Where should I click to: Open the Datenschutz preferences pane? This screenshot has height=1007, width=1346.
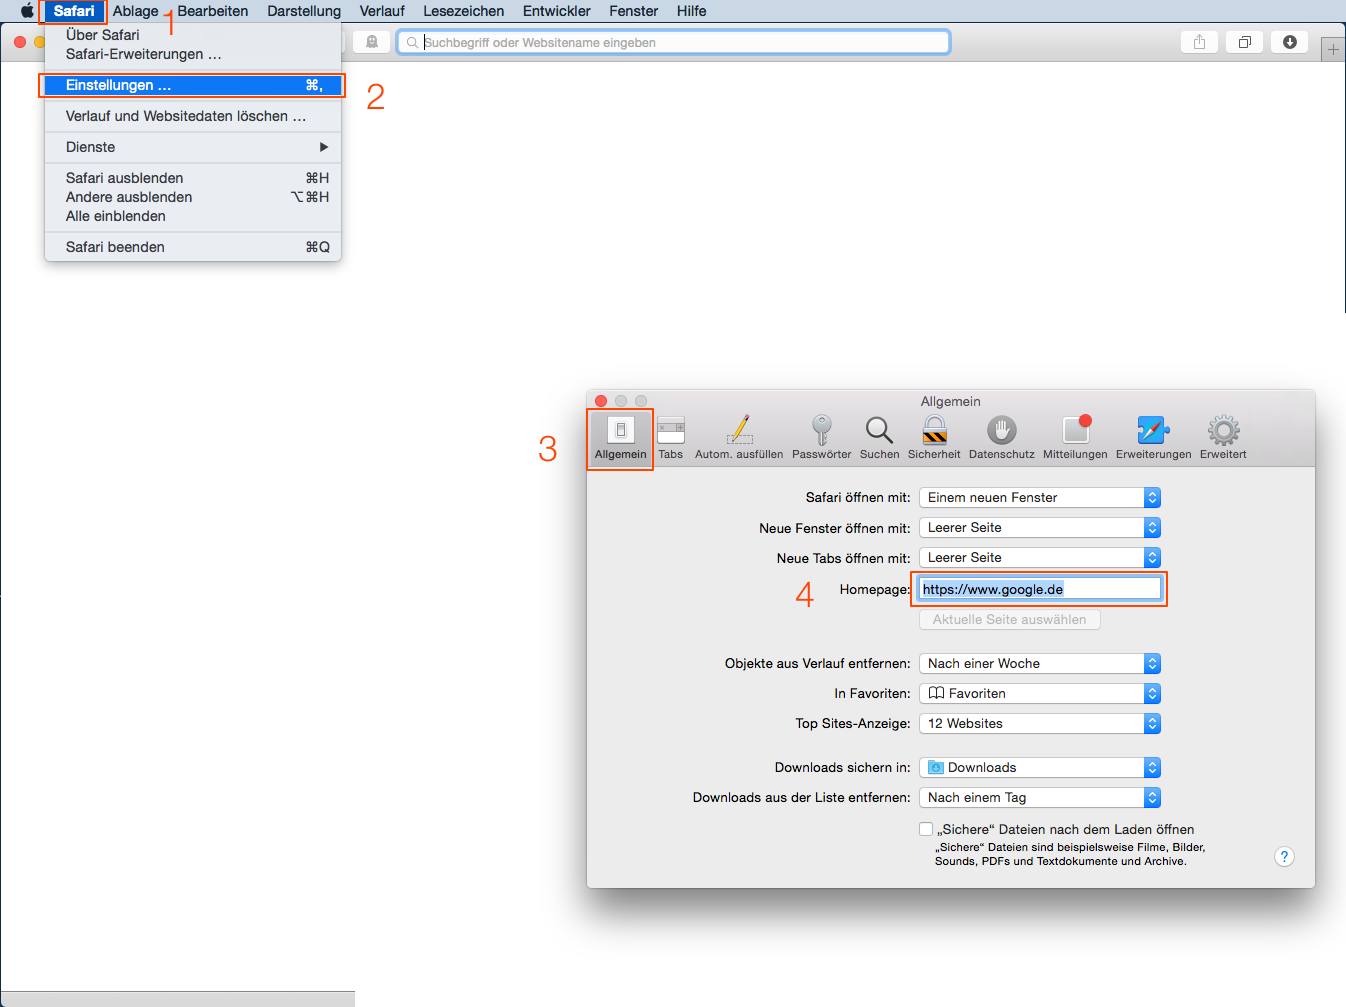(1001, 437)
